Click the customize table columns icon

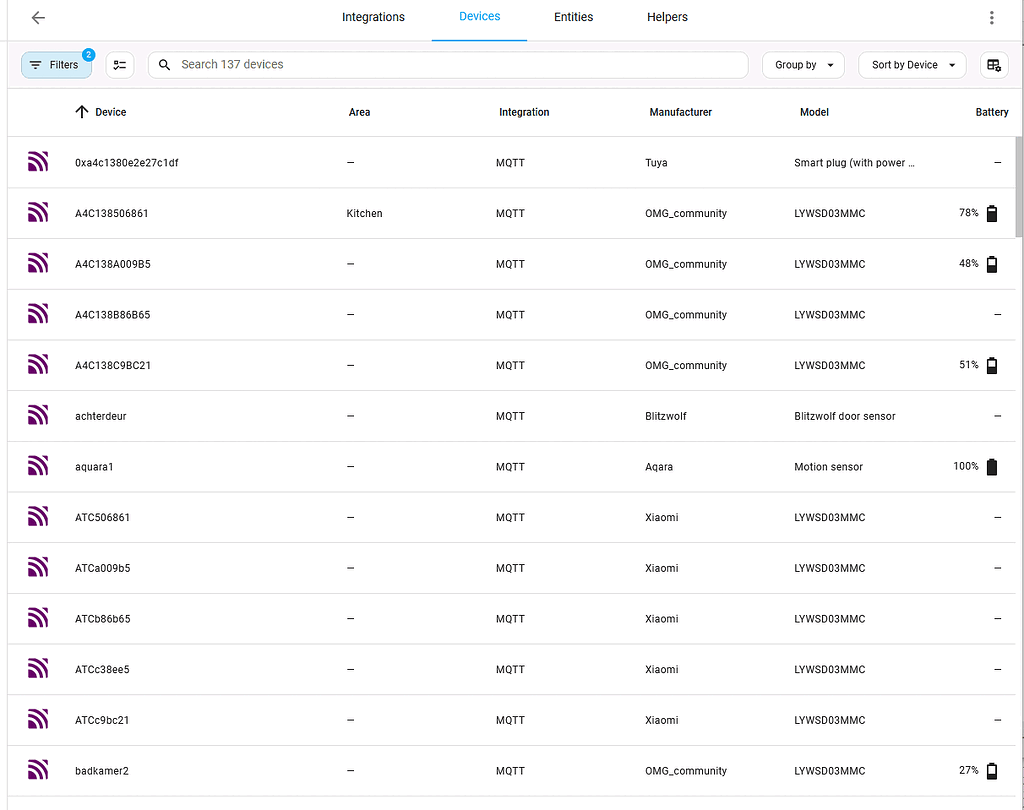coord(994,64)
